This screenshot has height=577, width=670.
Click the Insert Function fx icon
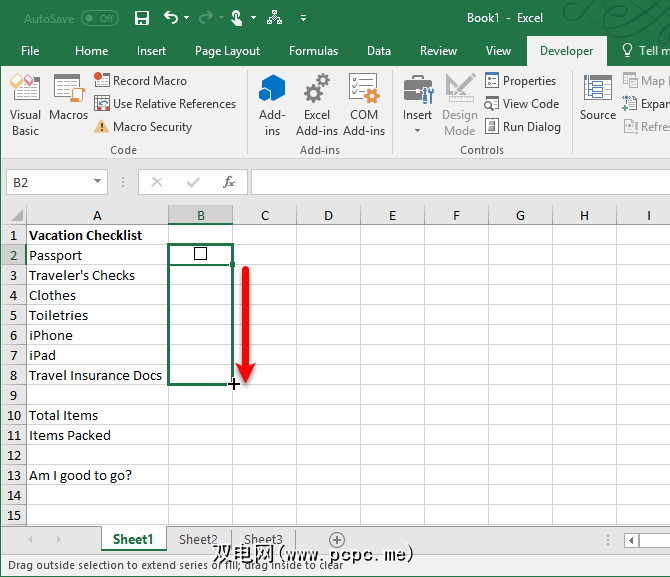(x=229, y=182)
